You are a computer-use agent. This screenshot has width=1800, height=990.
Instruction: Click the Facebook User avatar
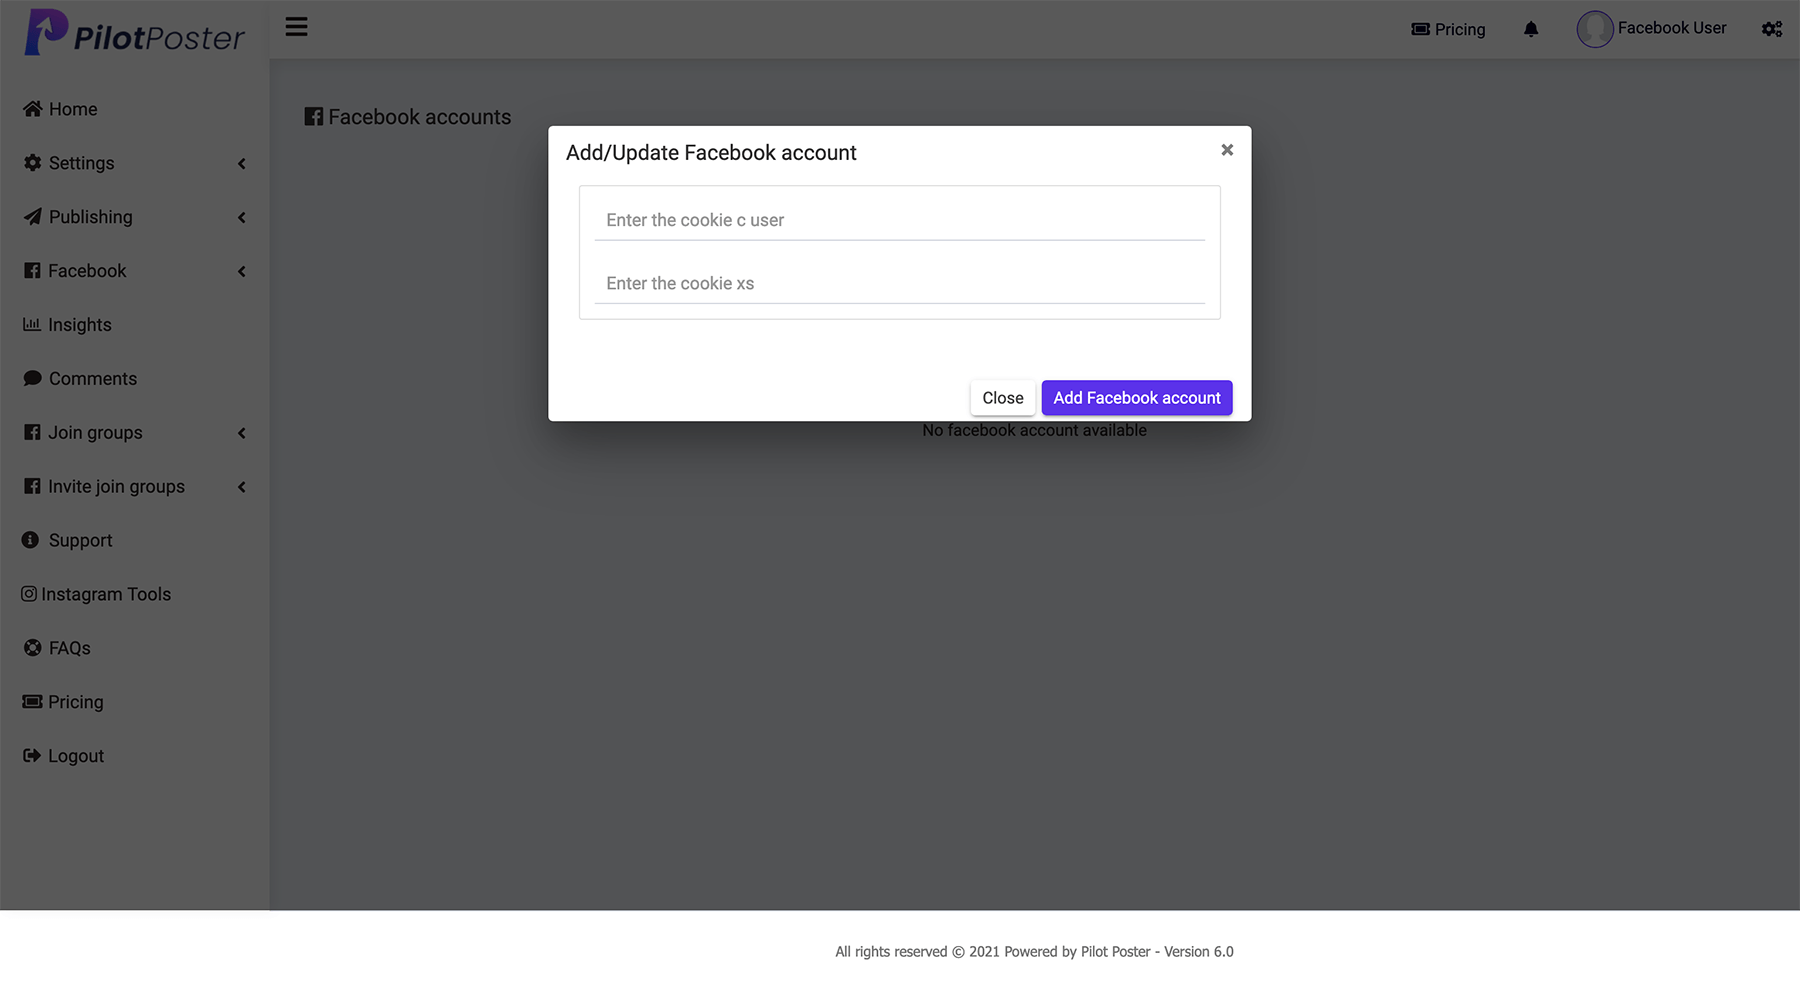[1595, 29]
